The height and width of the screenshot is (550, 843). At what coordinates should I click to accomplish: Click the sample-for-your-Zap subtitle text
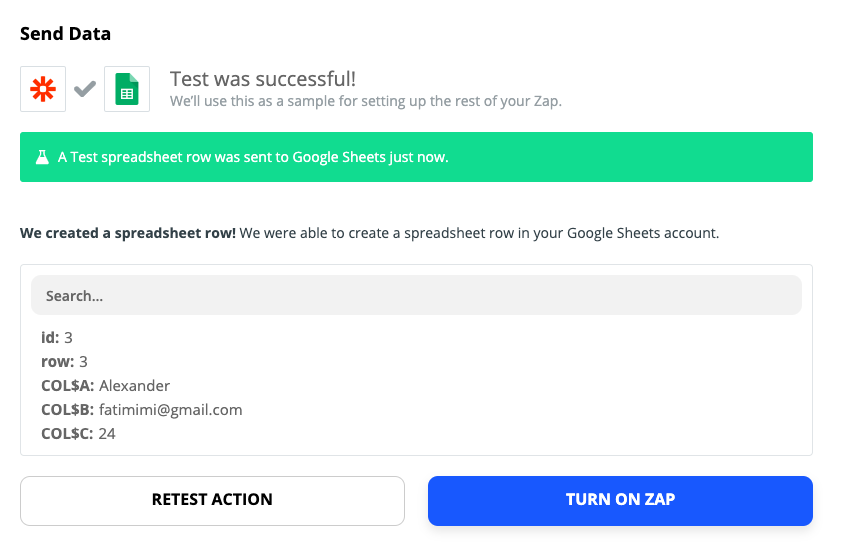click(366, 101)
